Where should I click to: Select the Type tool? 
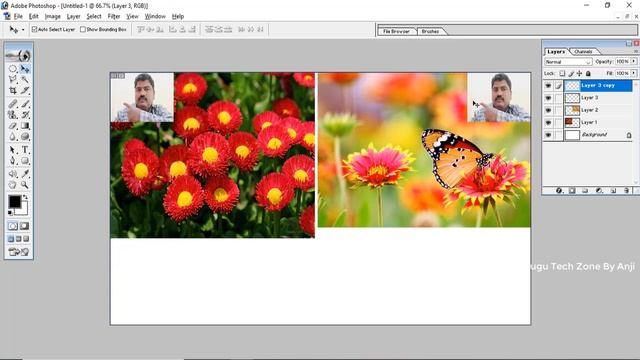25,150
